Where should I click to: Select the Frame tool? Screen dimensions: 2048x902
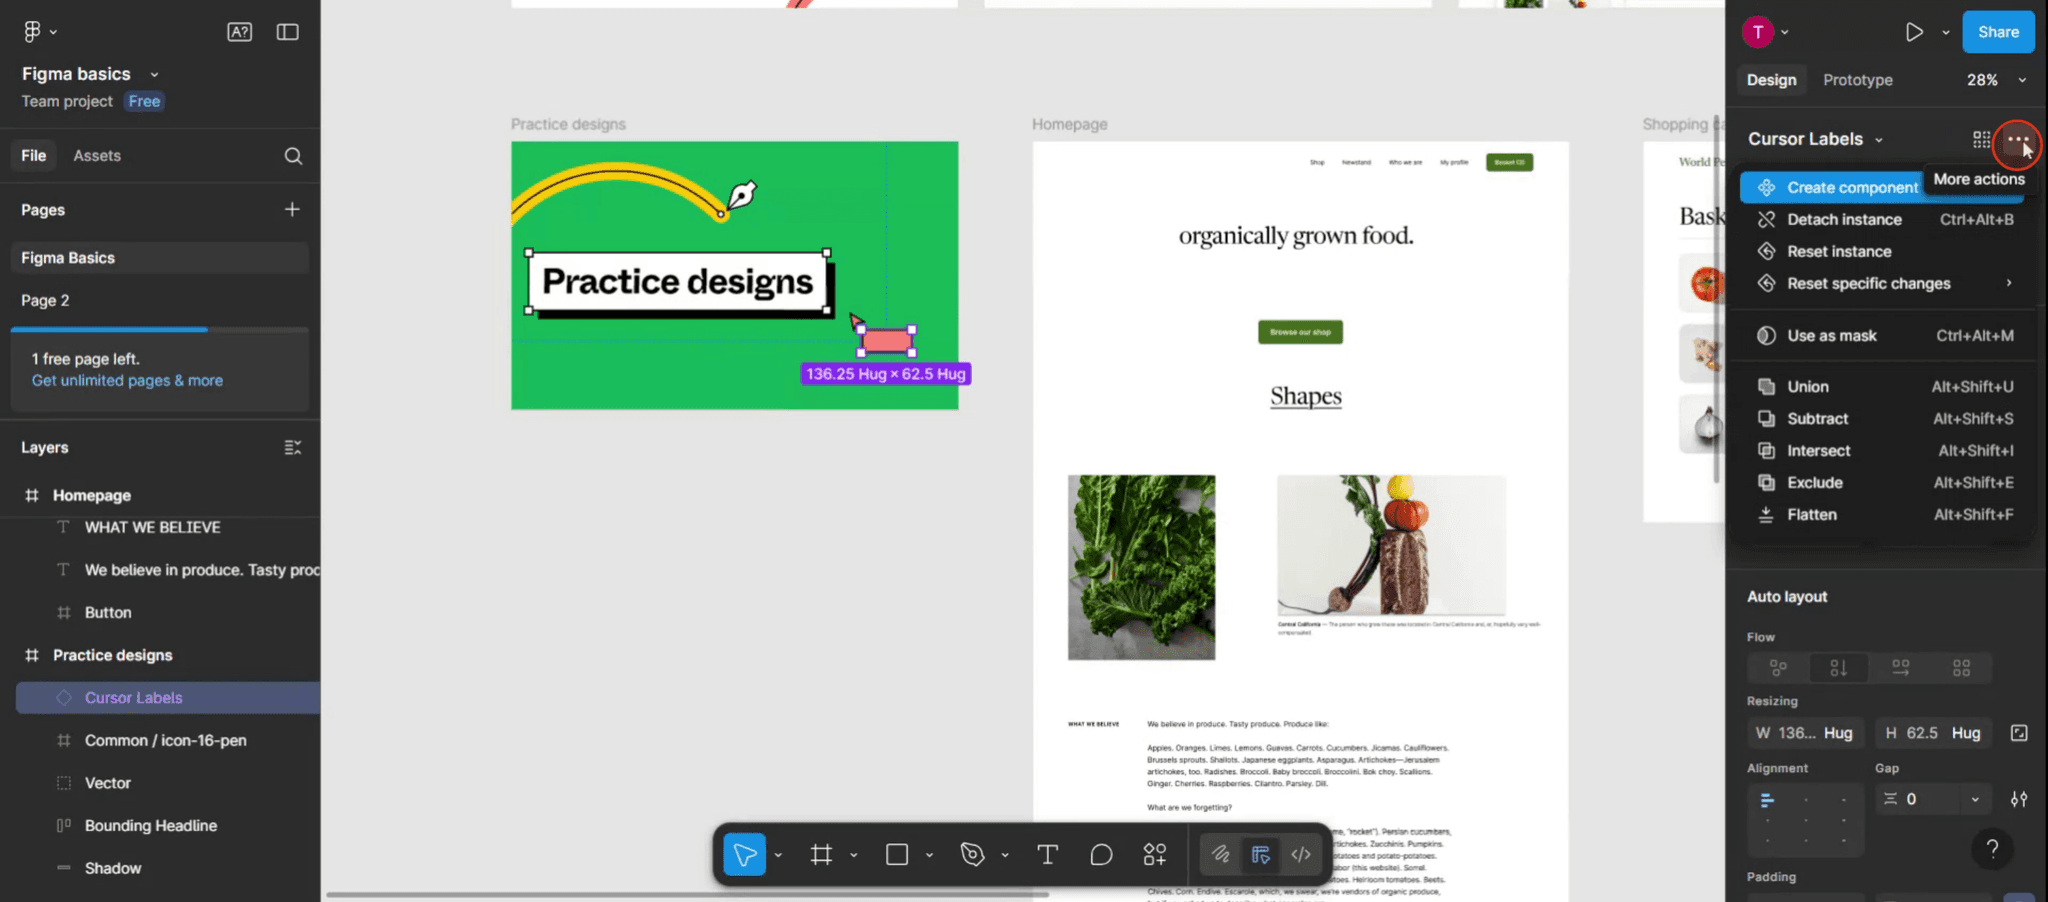822,855
